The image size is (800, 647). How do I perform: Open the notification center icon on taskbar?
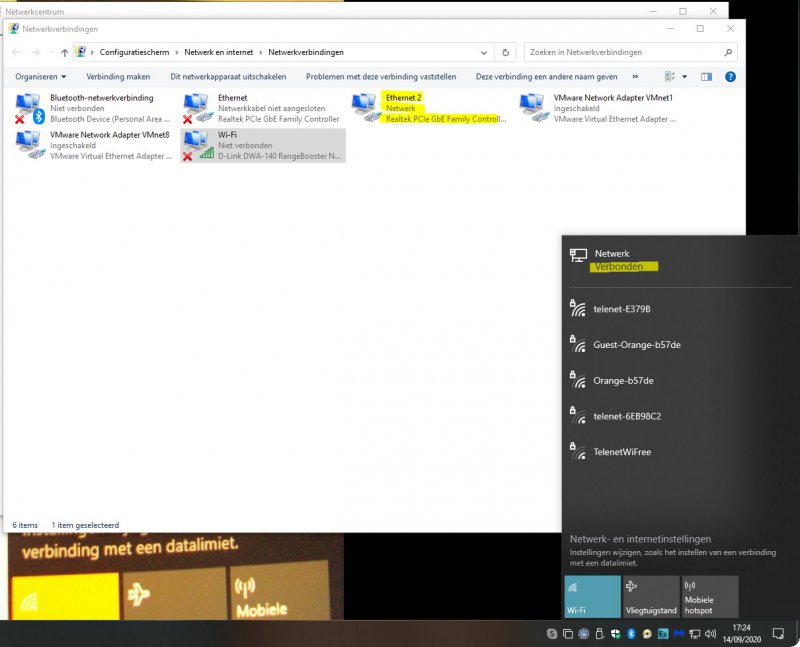[778, 634]
